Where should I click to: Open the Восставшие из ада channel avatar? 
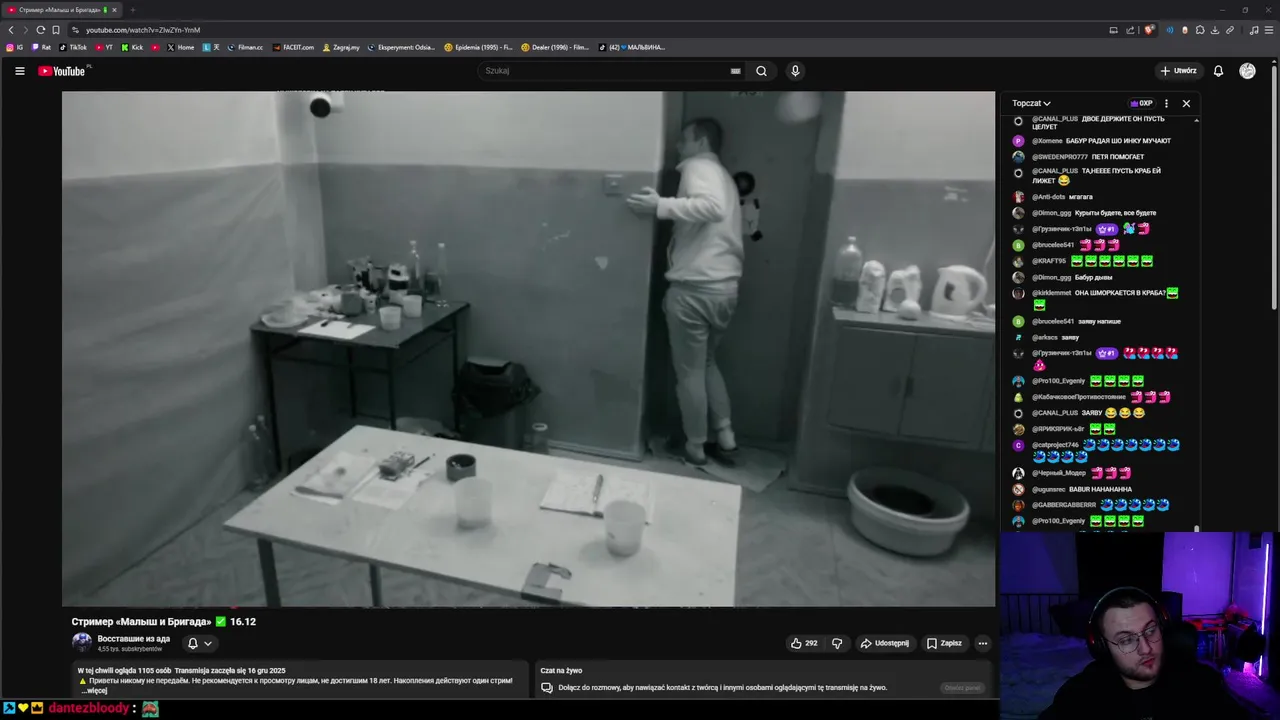(x=82, y=643)
